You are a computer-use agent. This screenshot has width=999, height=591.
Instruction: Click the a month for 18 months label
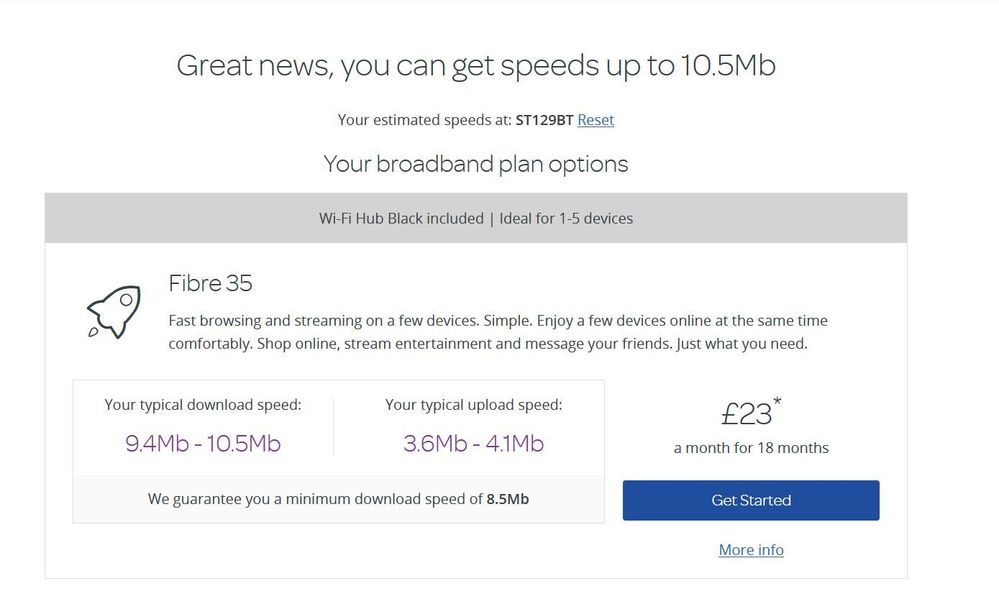pos(751,447)
